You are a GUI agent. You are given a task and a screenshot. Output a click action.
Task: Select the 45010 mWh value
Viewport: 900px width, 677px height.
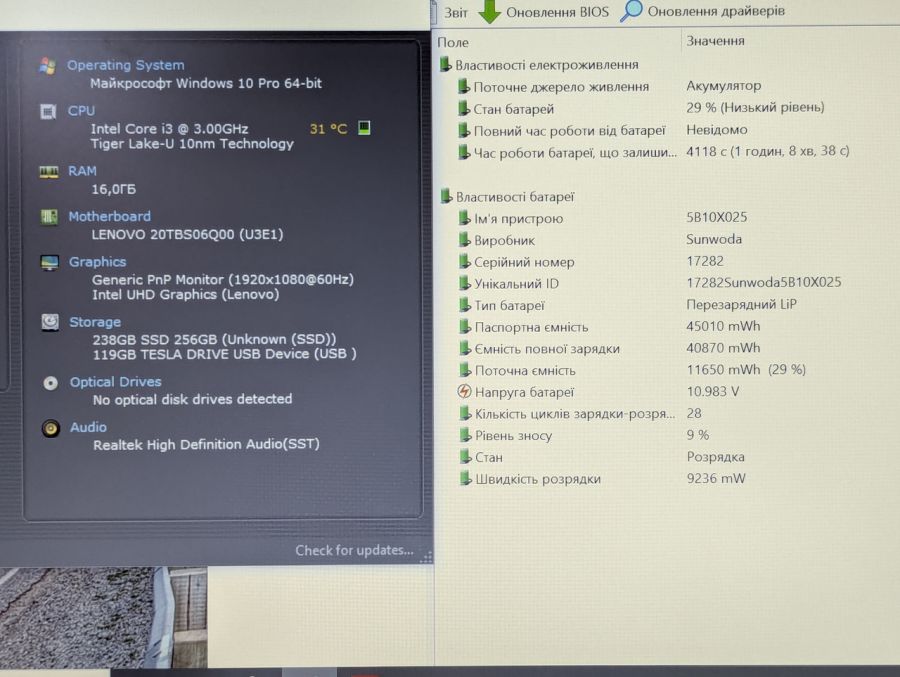(723, 326)
